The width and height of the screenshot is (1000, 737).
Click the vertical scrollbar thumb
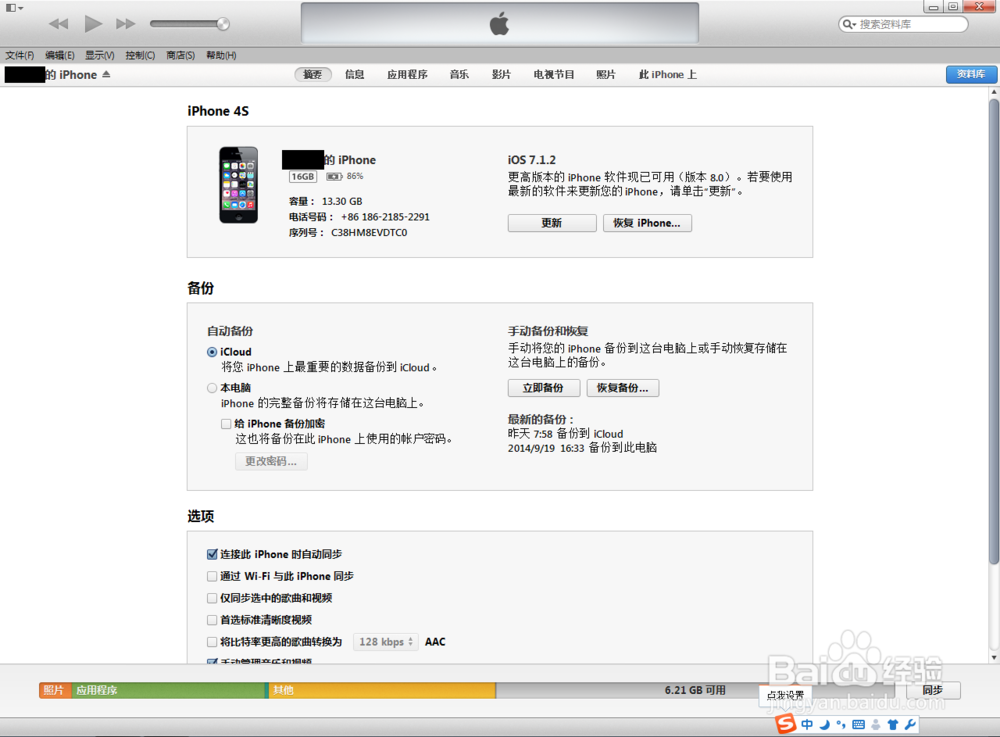tap(994, 332)
